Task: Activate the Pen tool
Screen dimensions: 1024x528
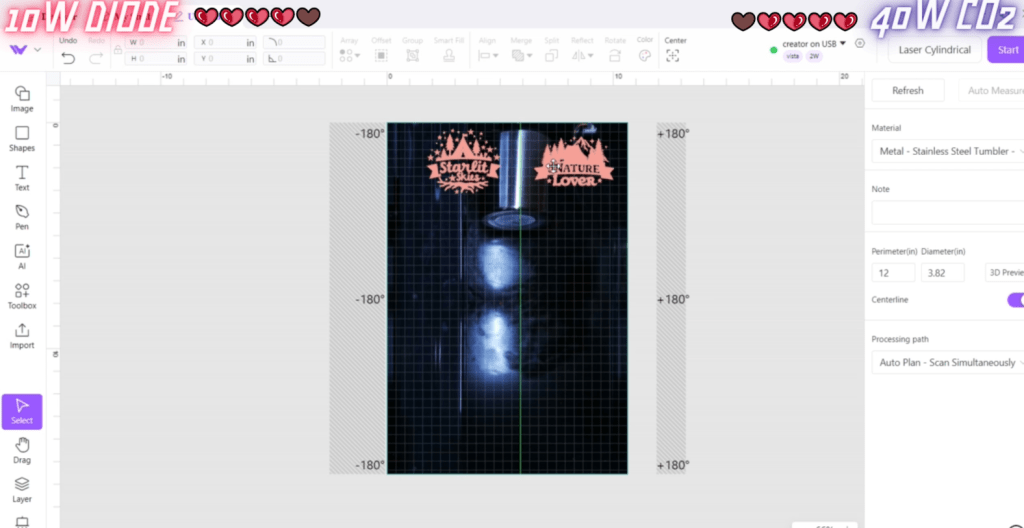Action: [22, 216]
